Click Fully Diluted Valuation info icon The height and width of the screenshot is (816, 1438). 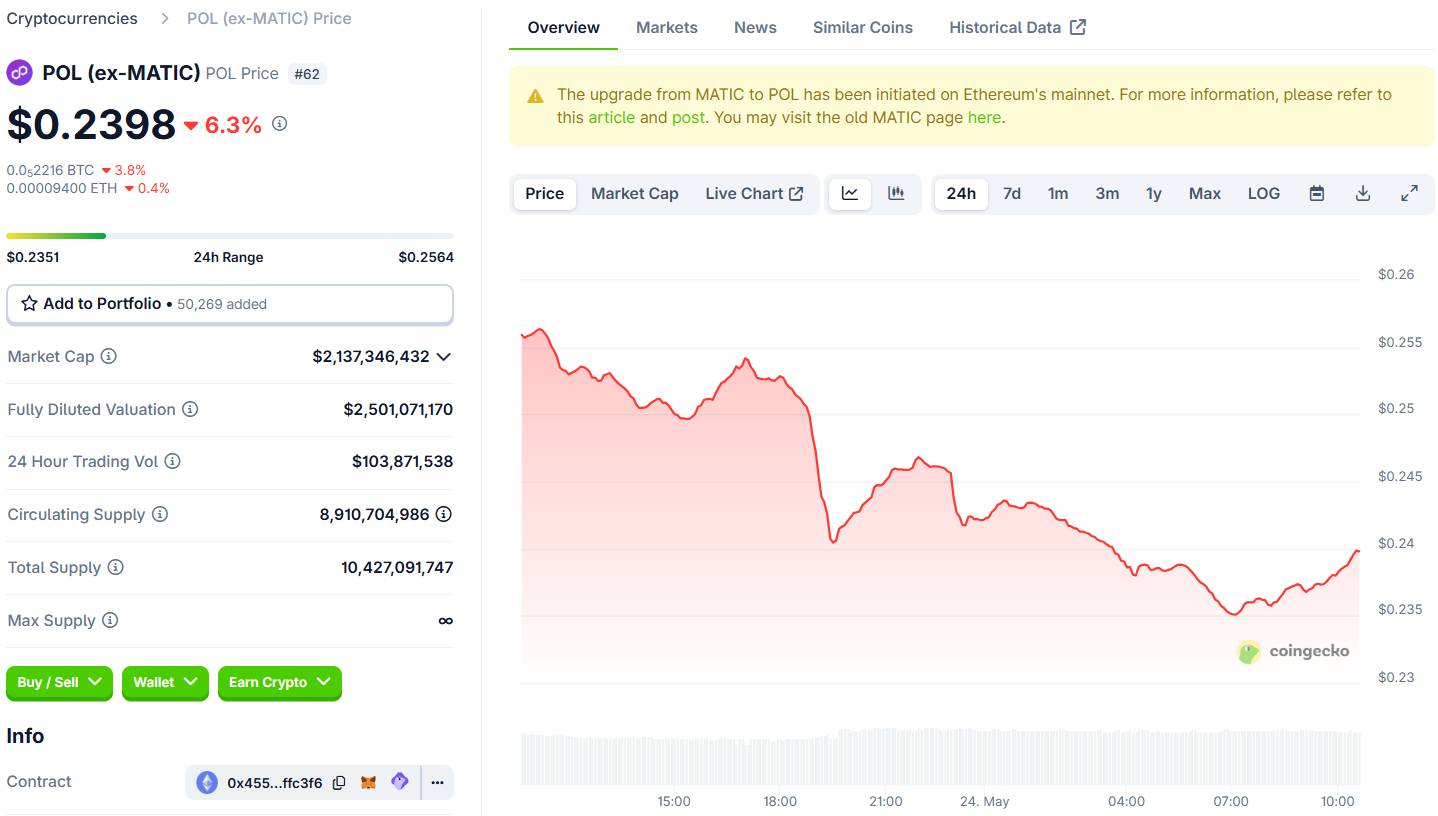coord(190,409)
